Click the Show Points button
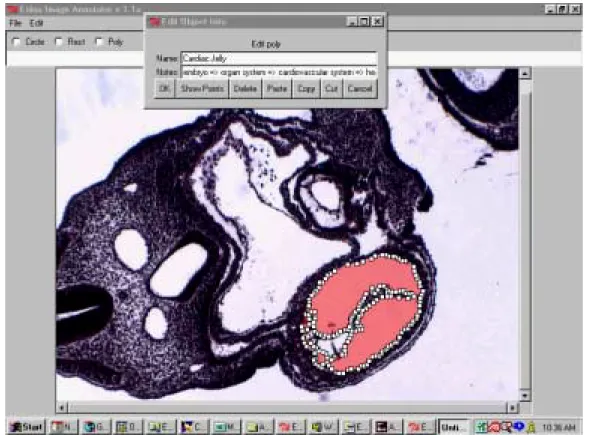 coord(202,89)
